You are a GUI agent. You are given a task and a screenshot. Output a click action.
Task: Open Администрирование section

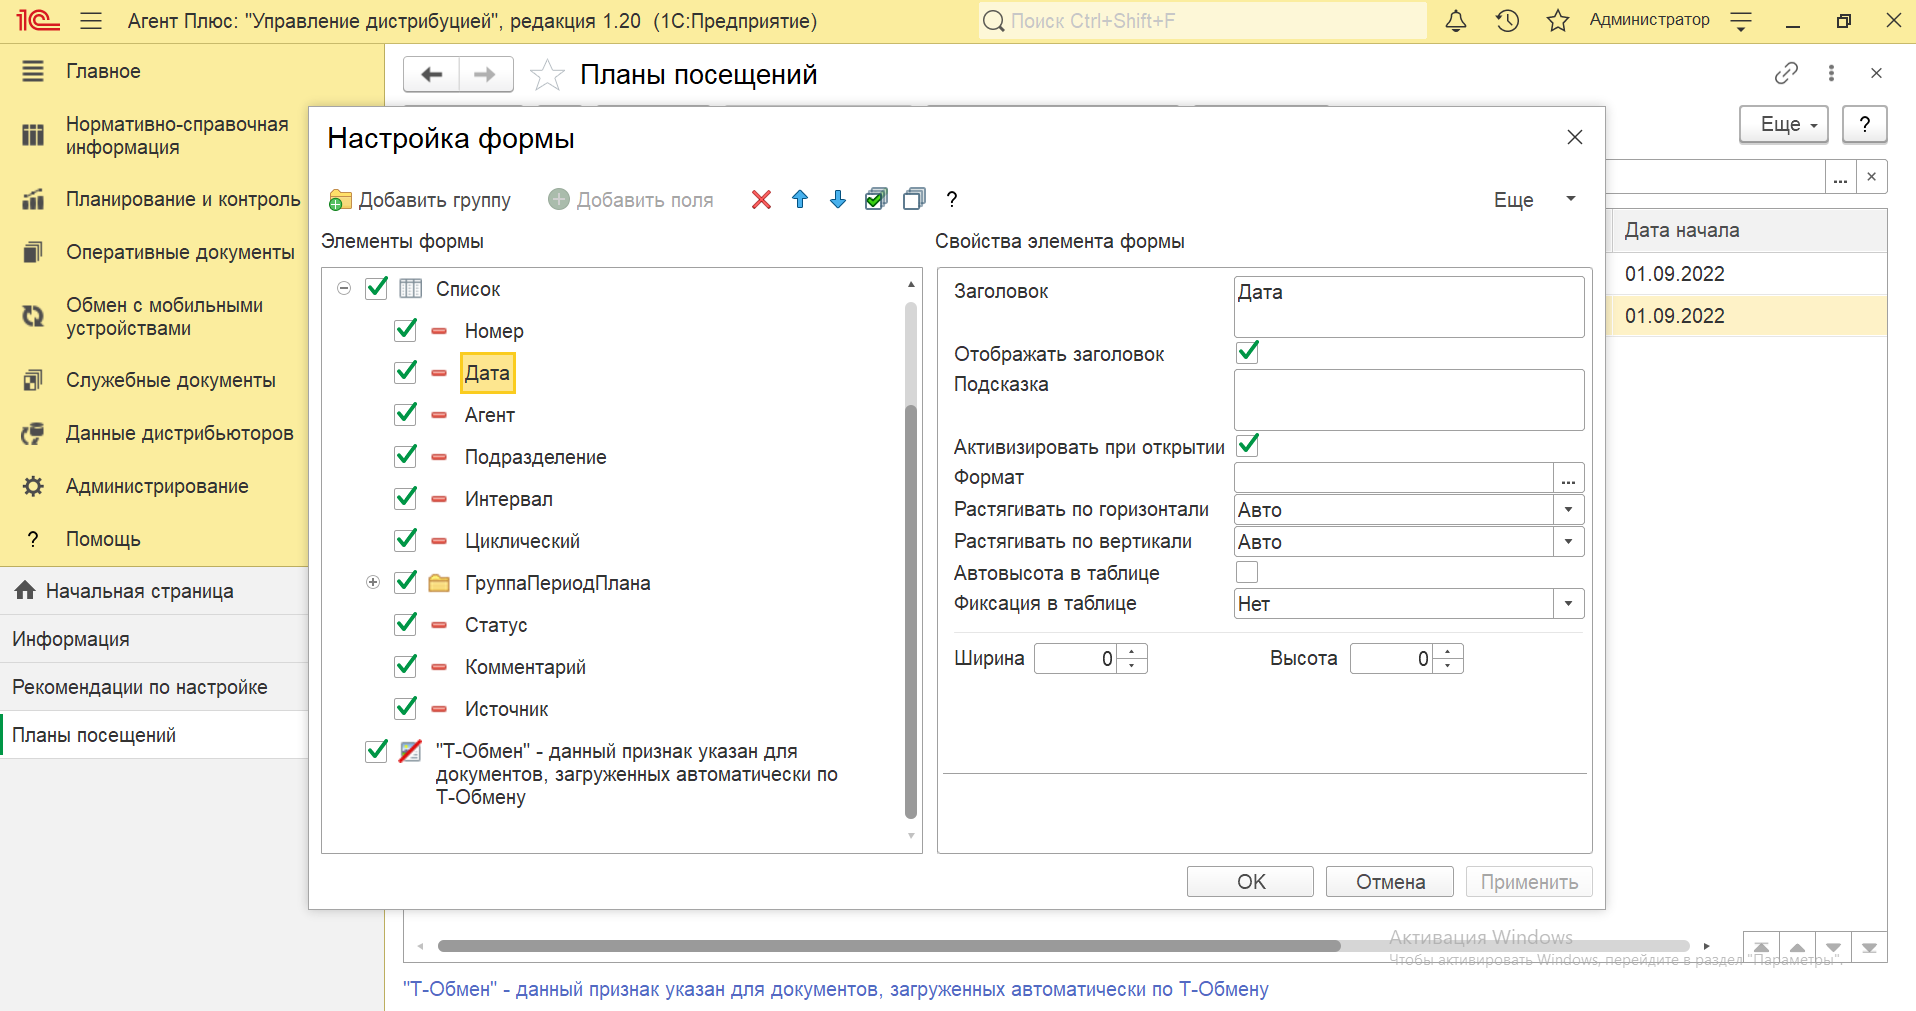tap(157, 486)
